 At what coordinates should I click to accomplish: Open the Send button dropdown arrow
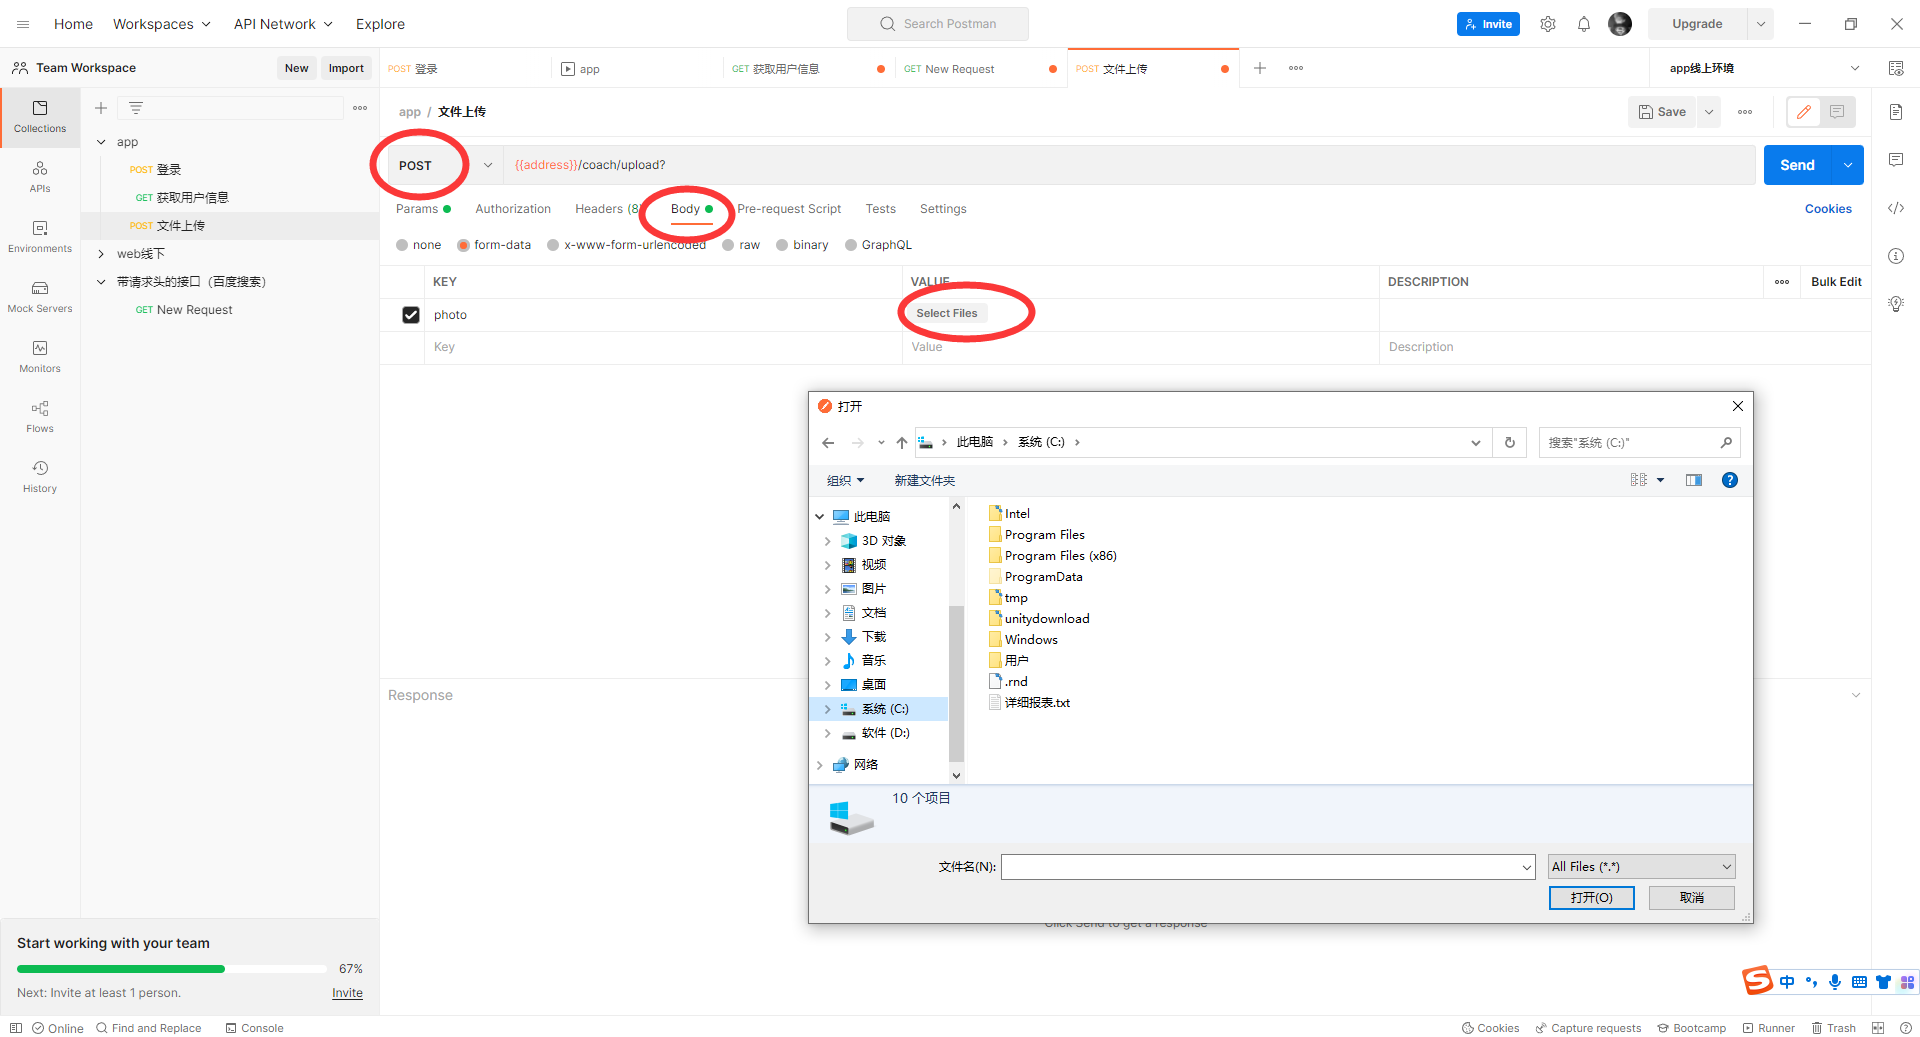[1848, 165]
